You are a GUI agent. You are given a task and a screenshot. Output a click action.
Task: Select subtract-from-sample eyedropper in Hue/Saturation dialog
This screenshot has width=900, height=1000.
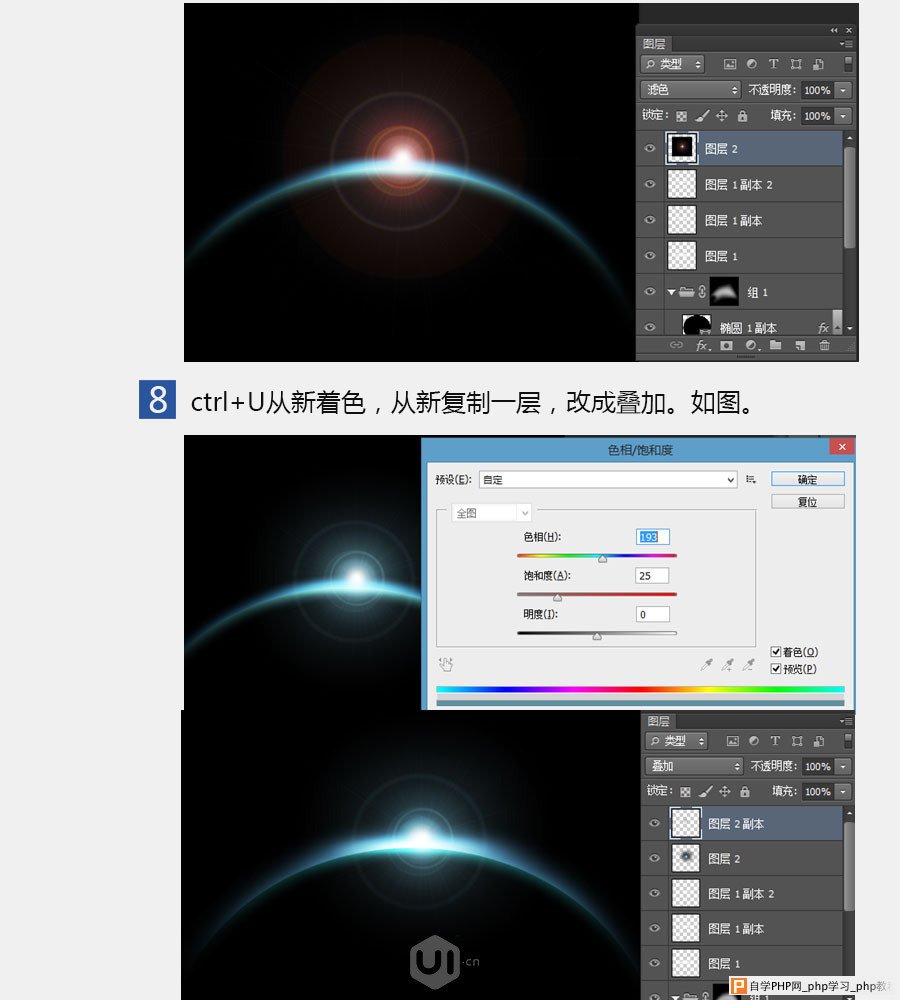click(749, 665)
